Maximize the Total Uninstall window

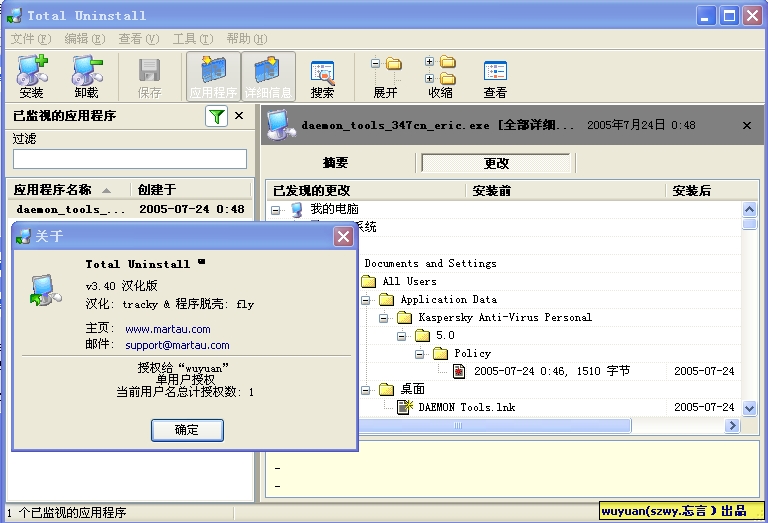tap(729, 16)
